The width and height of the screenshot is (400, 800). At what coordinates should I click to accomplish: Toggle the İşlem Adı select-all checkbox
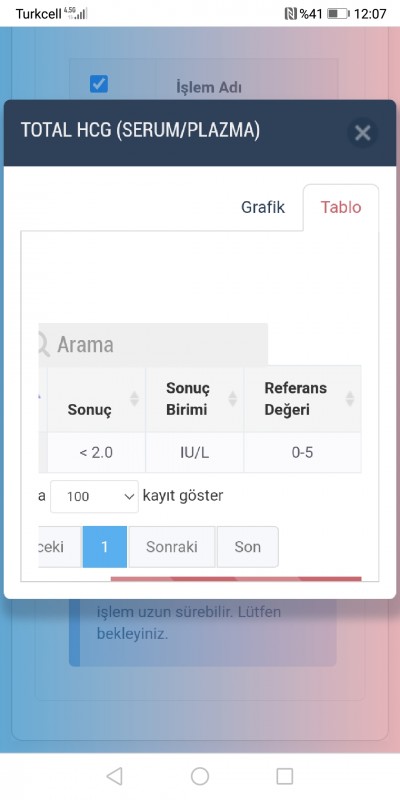99,84
